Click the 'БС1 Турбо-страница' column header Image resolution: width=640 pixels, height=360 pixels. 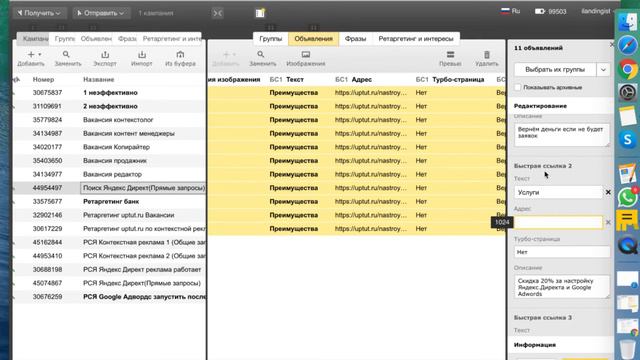pyautogui.click(x=450, y=79)
